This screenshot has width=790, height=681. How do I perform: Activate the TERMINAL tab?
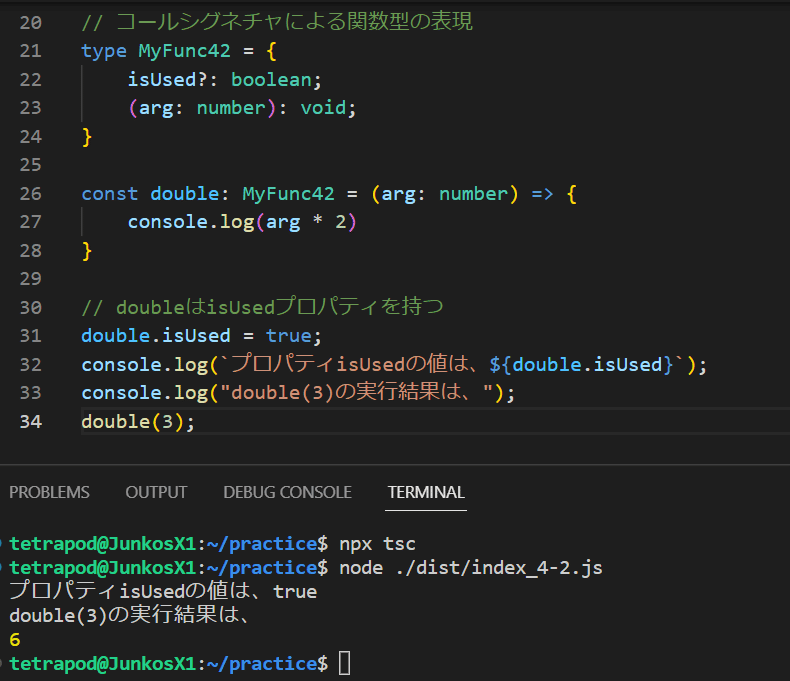click(426, 492)
